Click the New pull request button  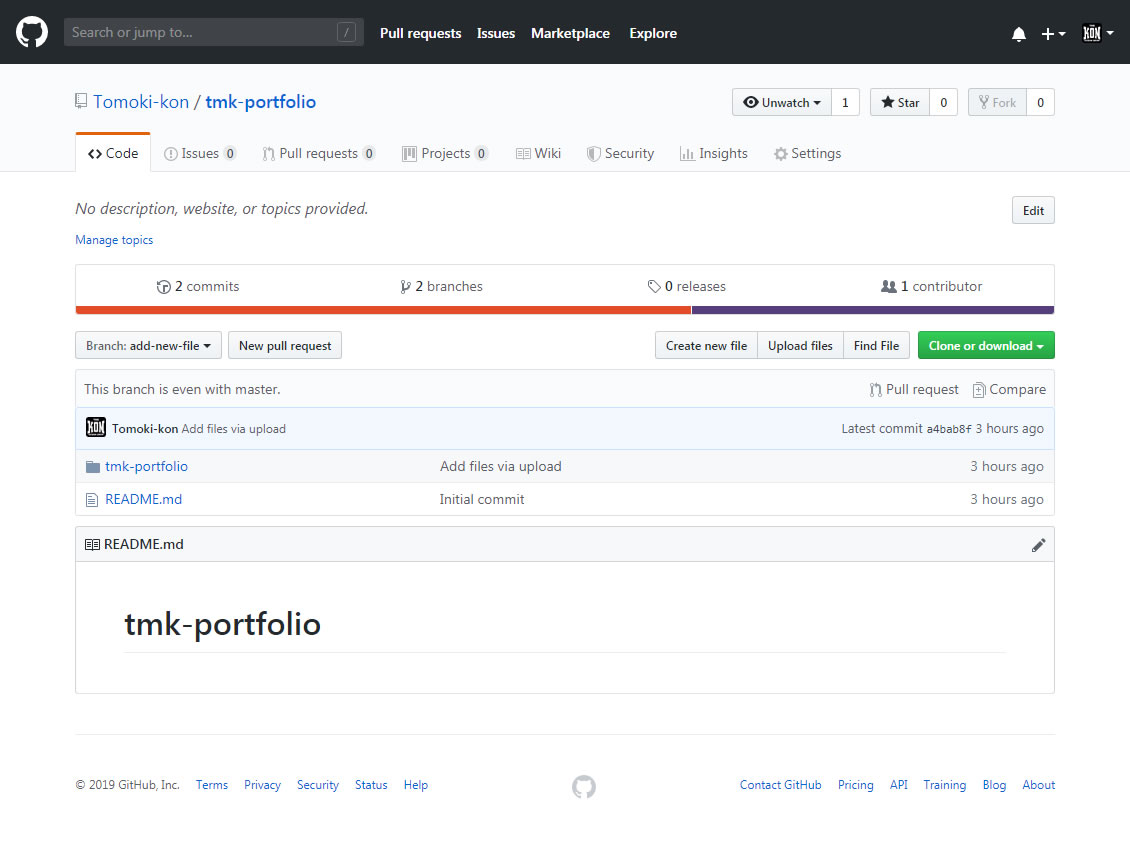tap(285, 345)
